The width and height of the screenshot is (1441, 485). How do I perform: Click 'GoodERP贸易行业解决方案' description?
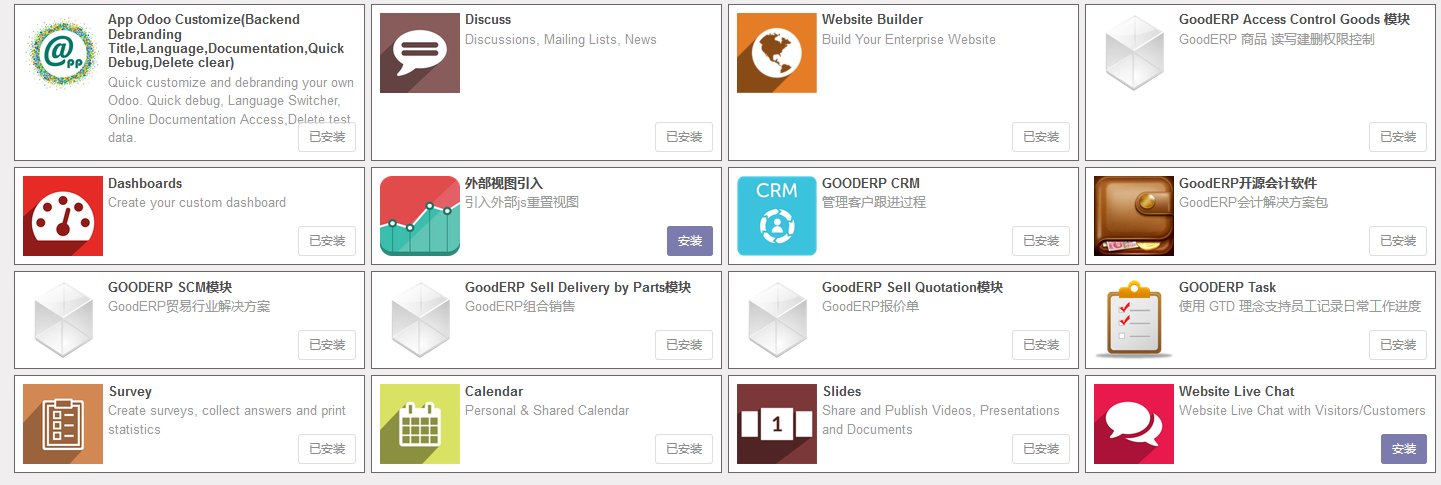click(x=189, y=306)
